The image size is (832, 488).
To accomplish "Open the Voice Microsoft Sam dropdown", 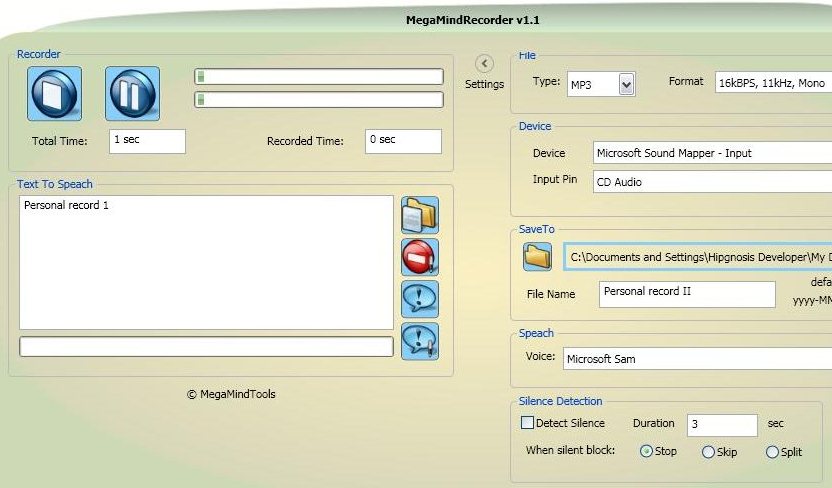I will (x=697, y=359).
